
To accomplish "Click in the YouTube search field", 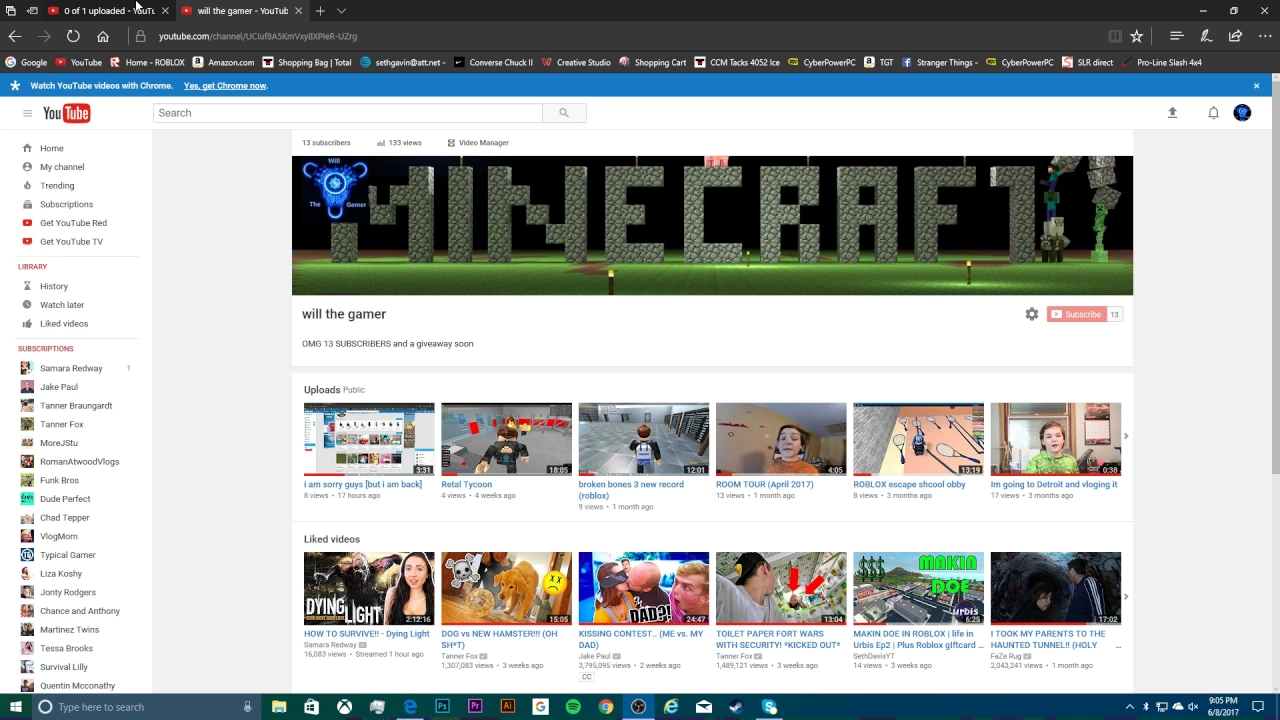I will click(x=348, y=113).
